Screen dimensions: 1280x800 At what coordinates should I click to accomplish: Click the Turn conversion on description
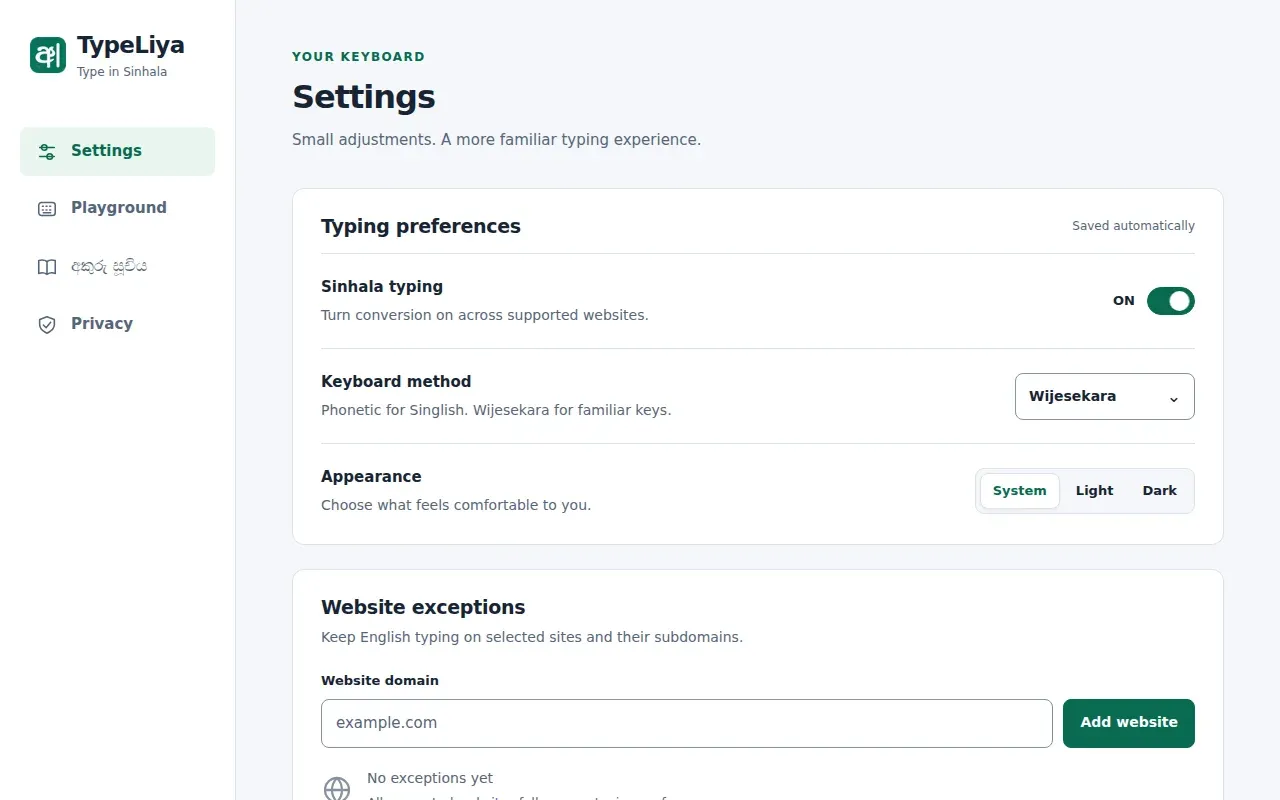pyautogui.click(x=485, y=315)
